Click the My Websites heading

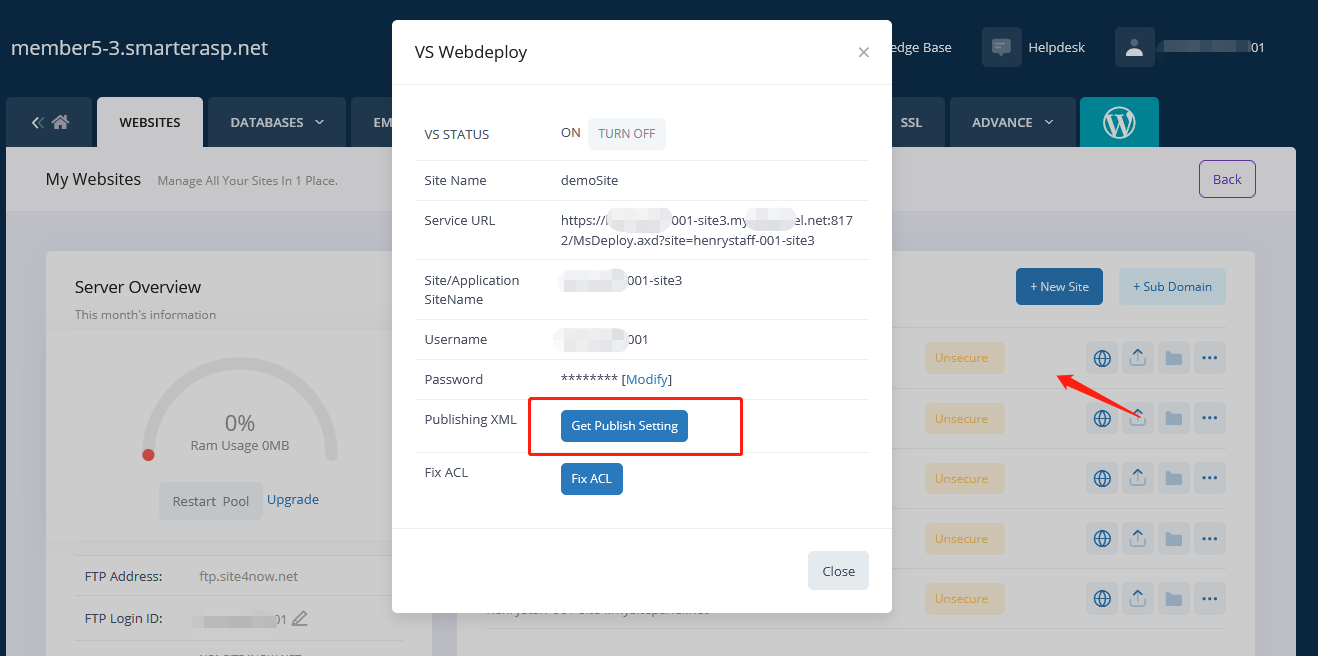tap(93, 179)
